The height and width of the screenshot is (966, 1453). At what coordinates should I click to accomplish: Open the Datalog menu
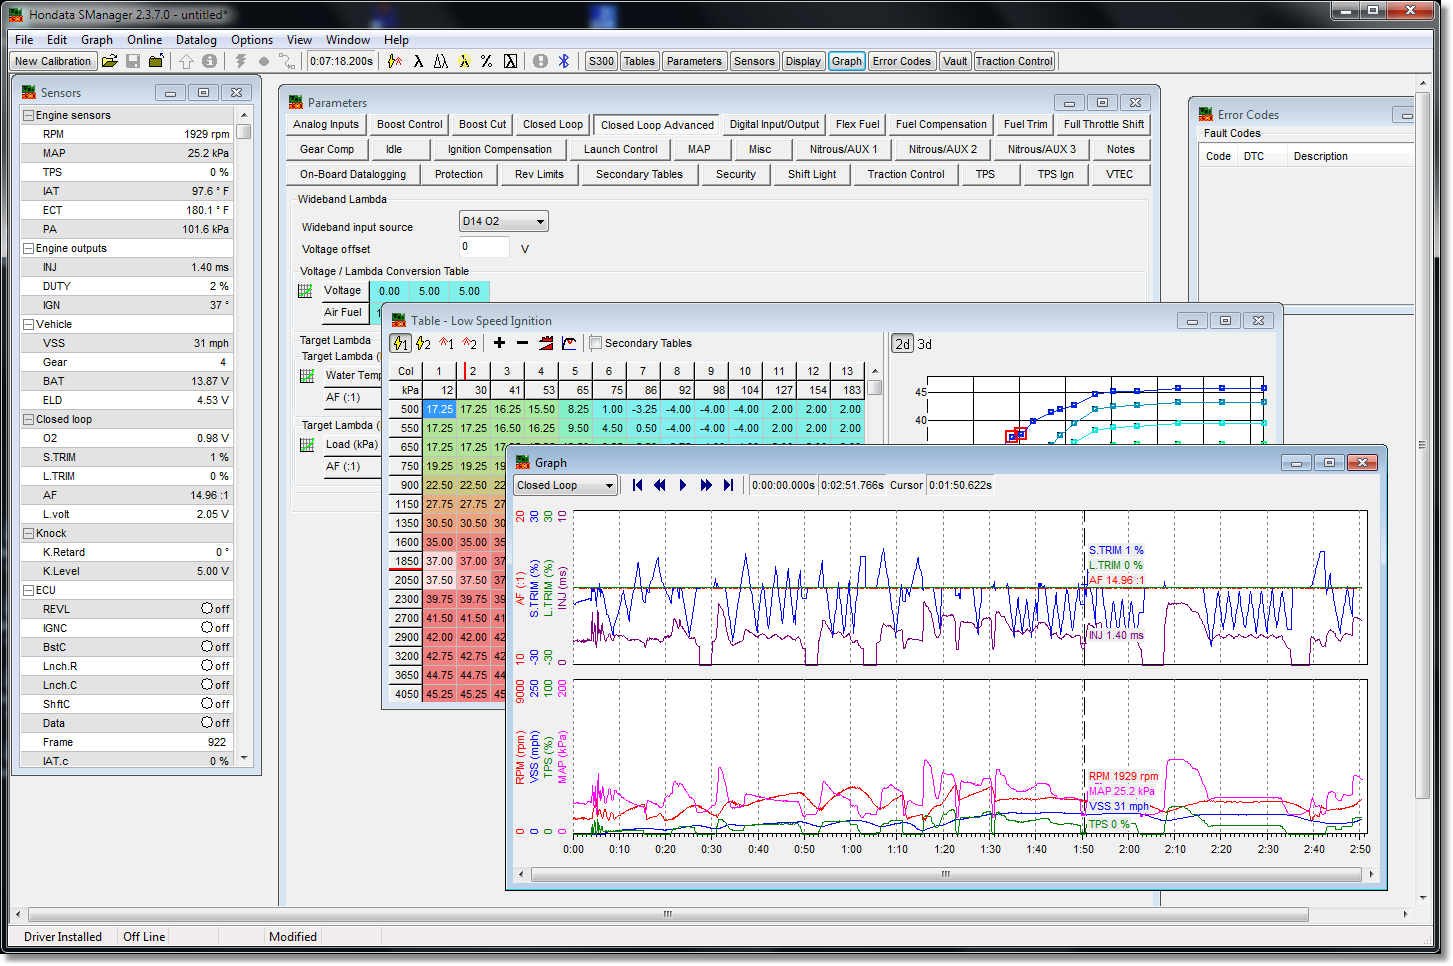[x=196, y=40]
